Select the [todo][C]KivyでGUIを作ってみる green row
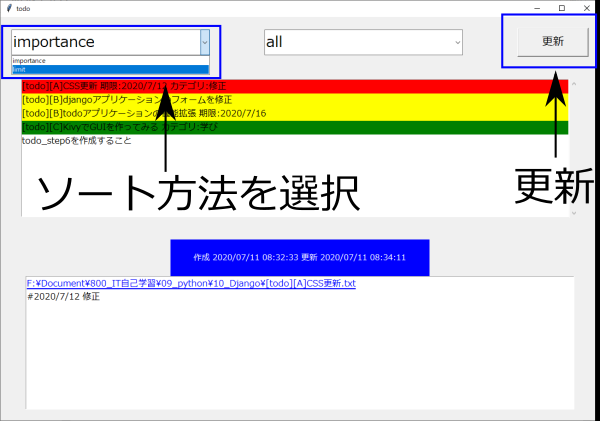Screen dimensions: 600x421 (x=295, y=127)
